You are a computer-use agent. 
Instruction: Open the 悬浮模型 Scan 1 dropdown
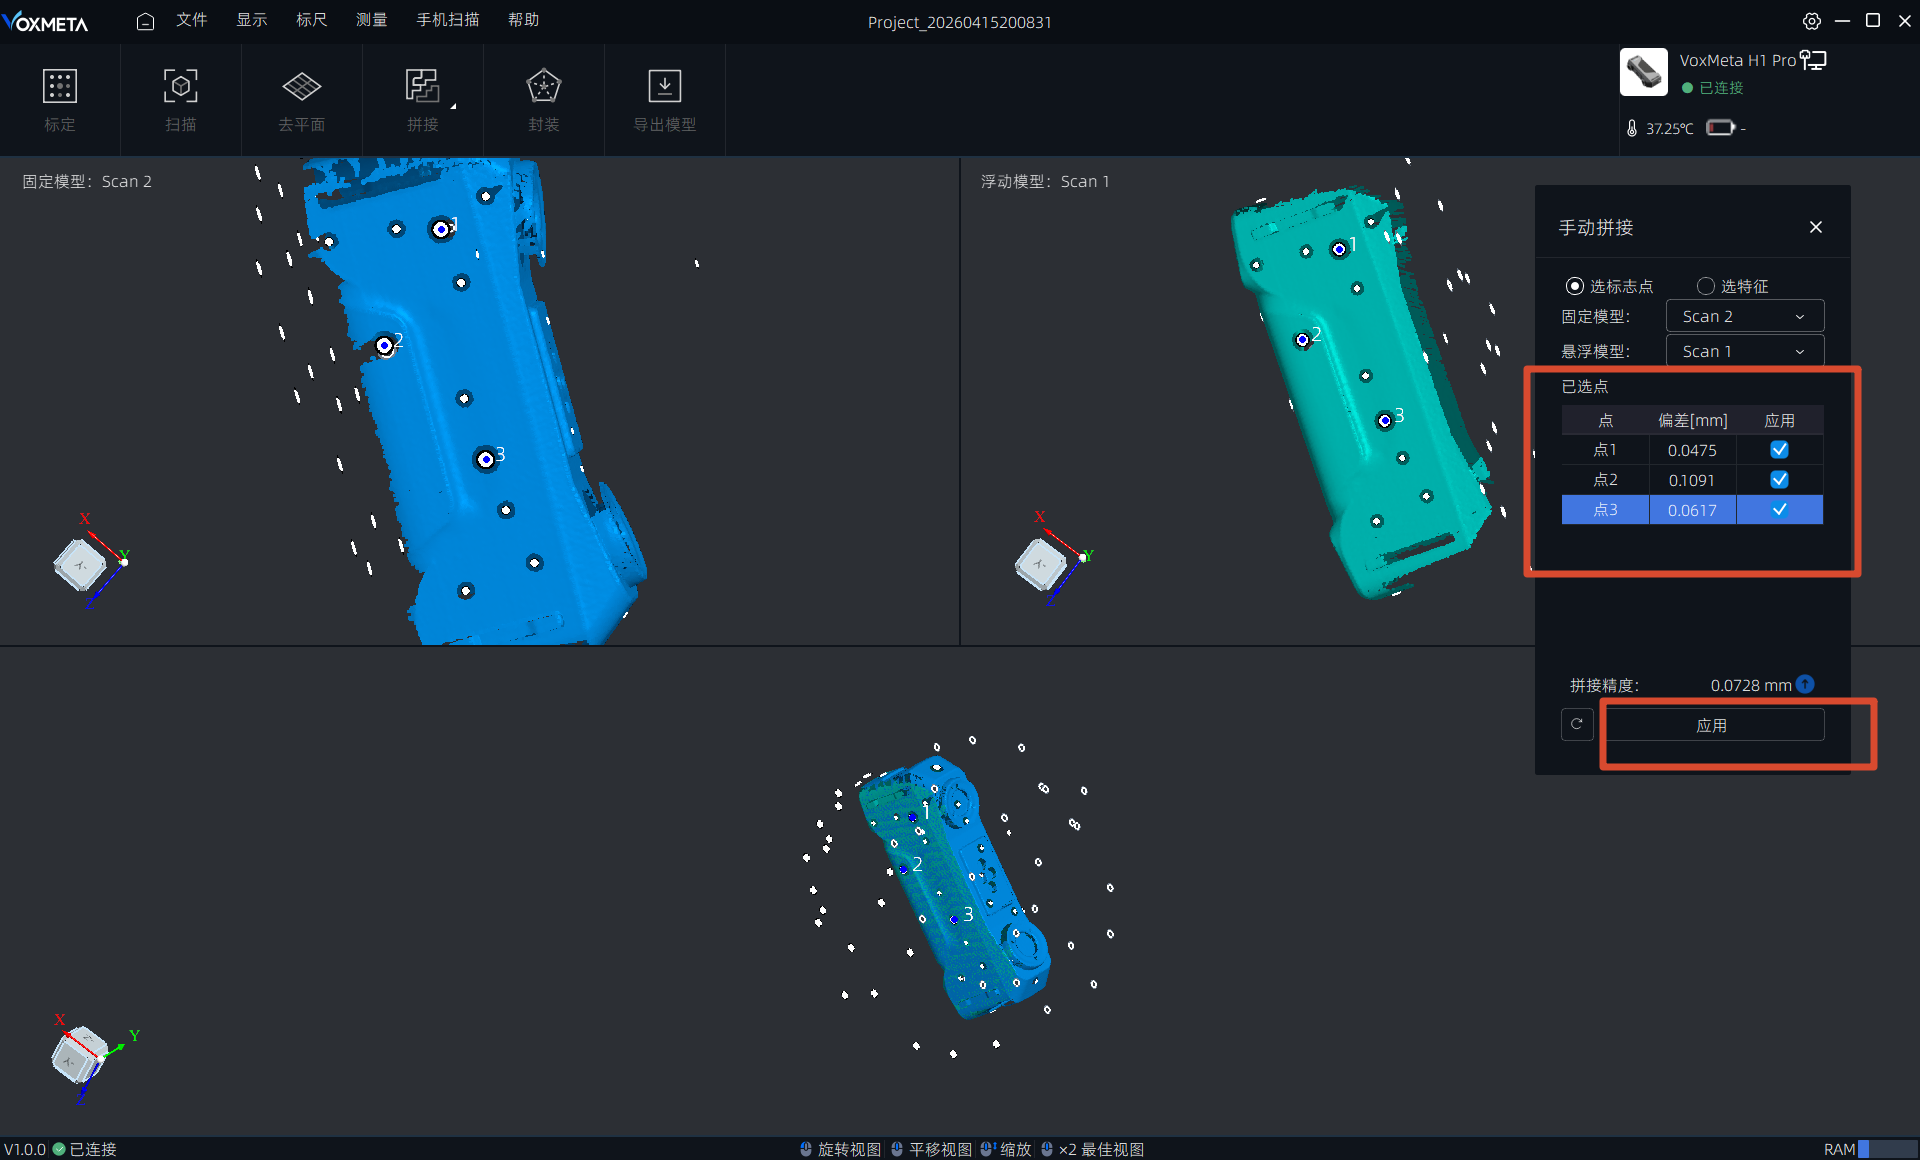coord(1745,351)
